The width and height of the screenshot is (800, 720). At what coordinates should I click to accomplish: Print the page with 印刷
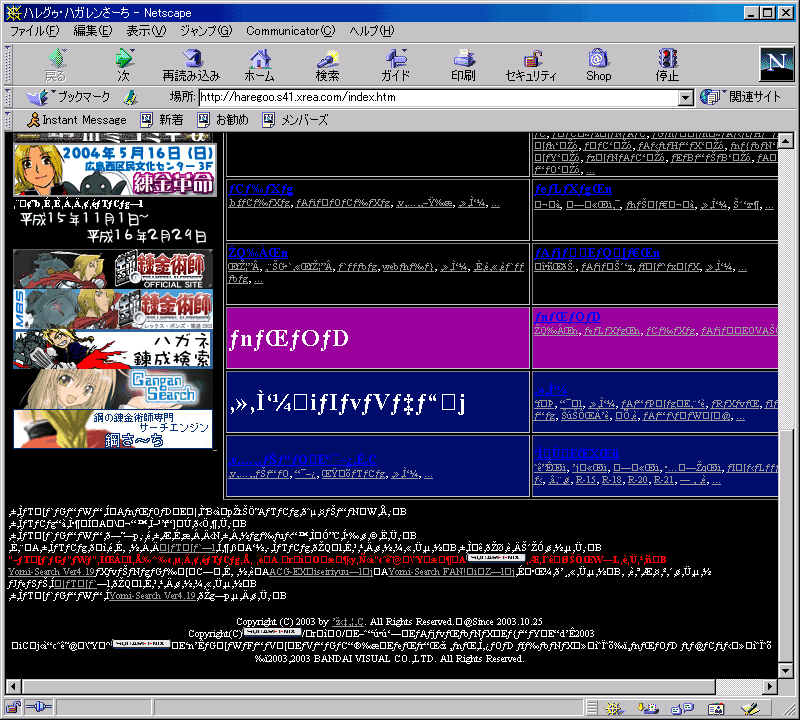click(463, 65)
